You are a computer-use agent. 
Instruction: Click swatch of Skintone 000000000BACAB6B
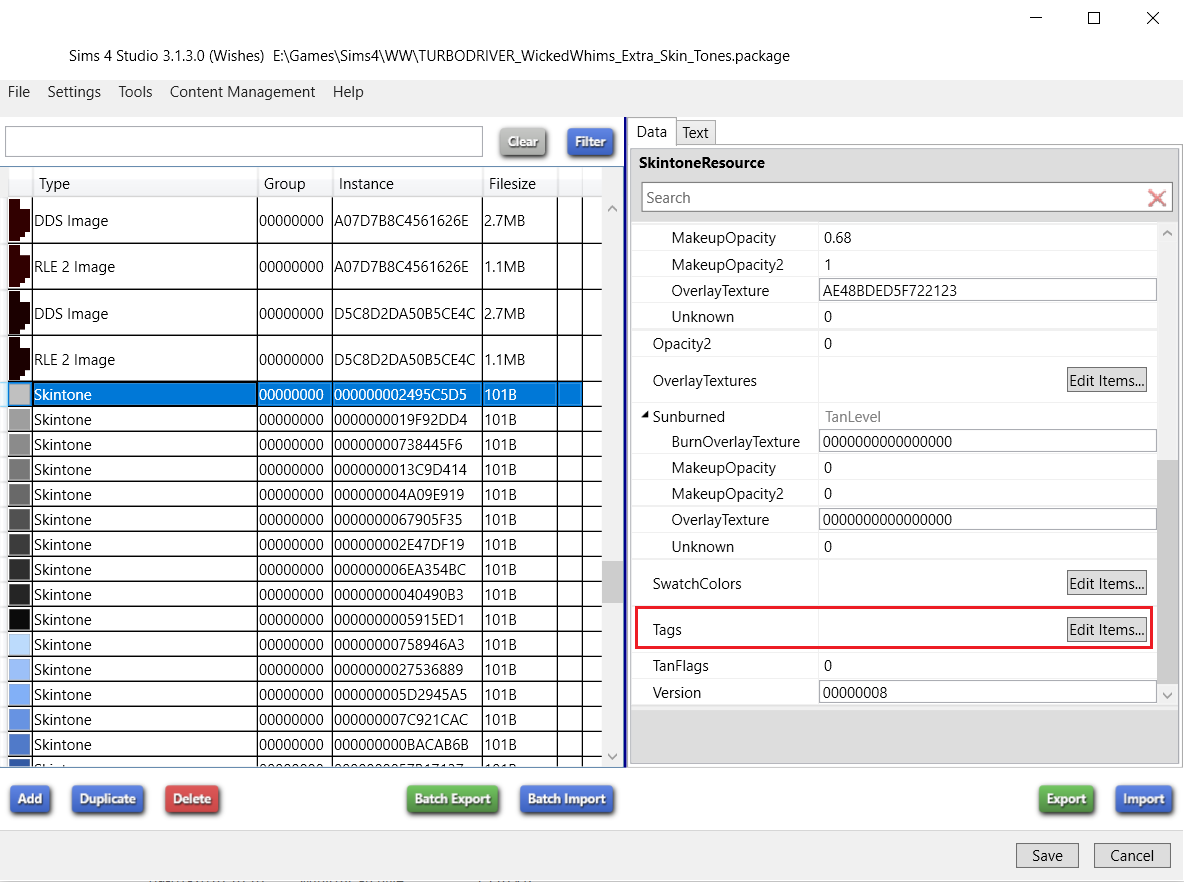pos(20,745)
